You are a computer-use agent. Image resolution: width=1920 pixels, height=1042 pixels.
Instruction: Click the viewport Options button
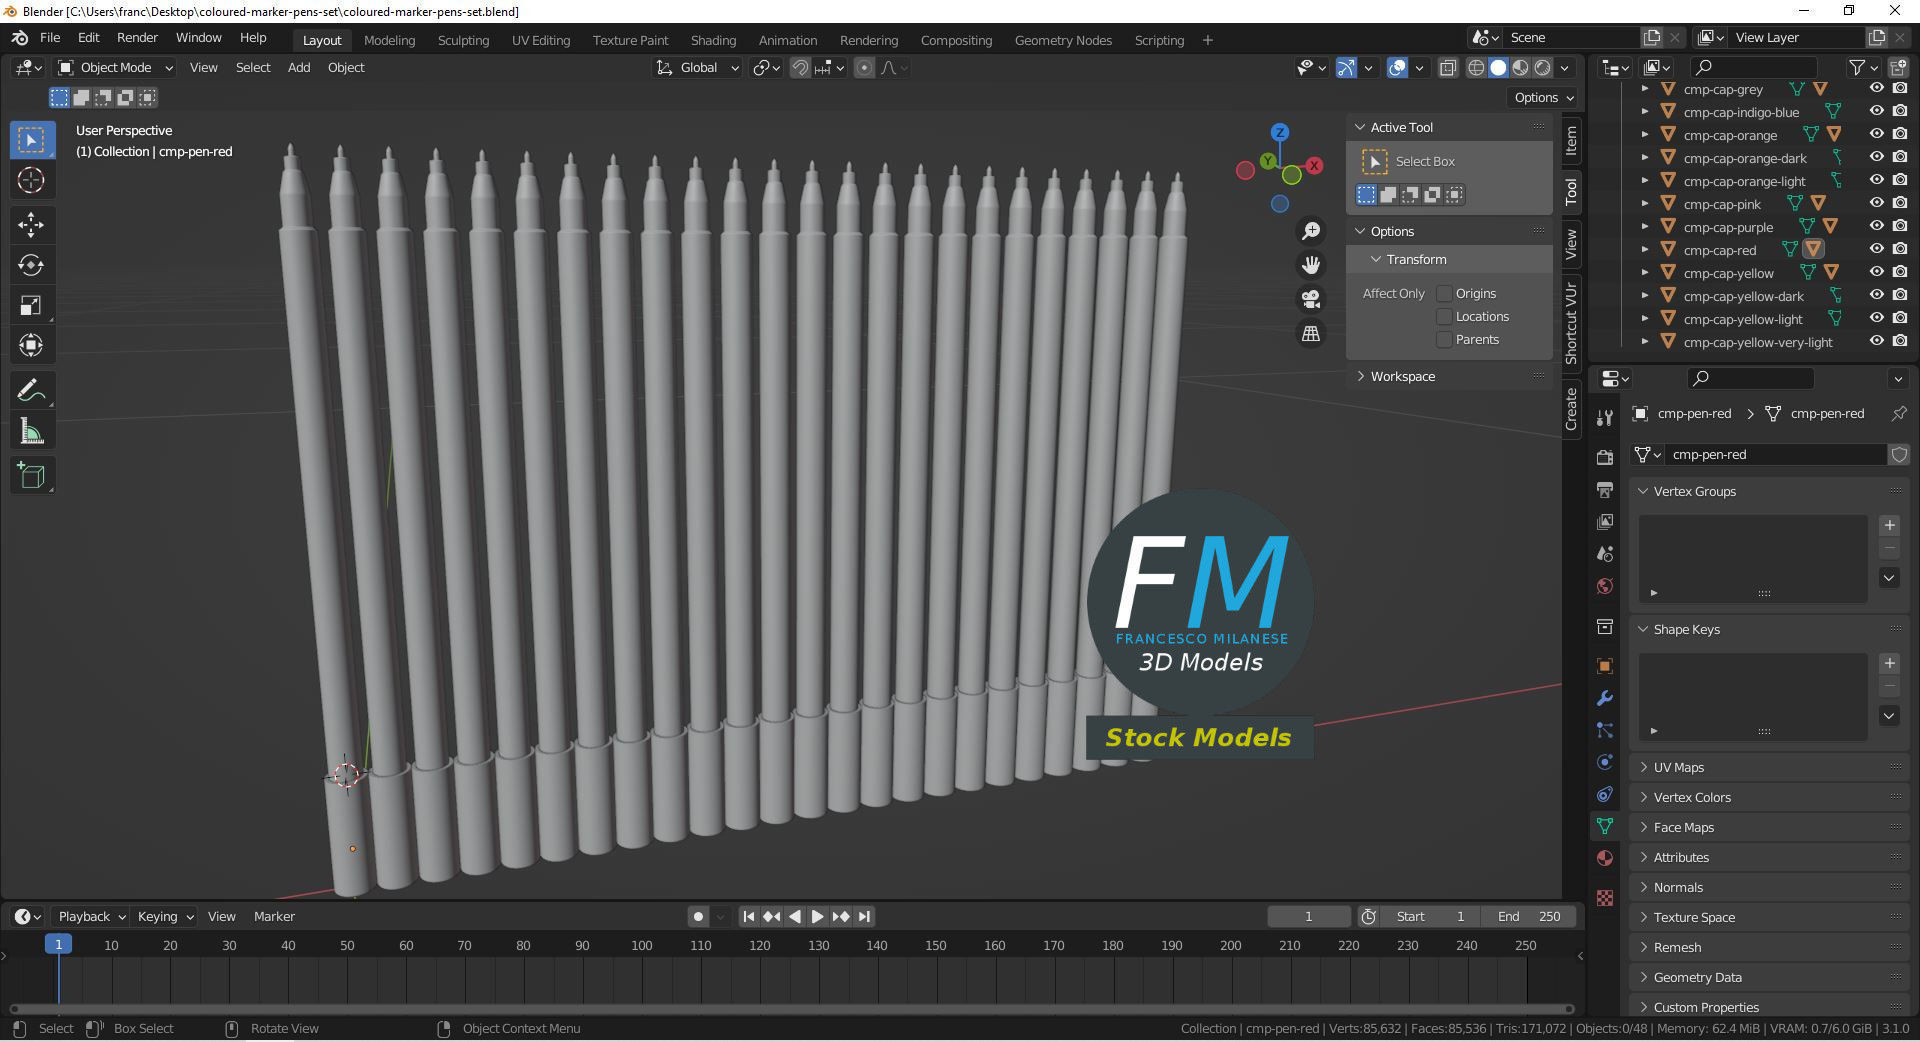tap(1543, 97)
